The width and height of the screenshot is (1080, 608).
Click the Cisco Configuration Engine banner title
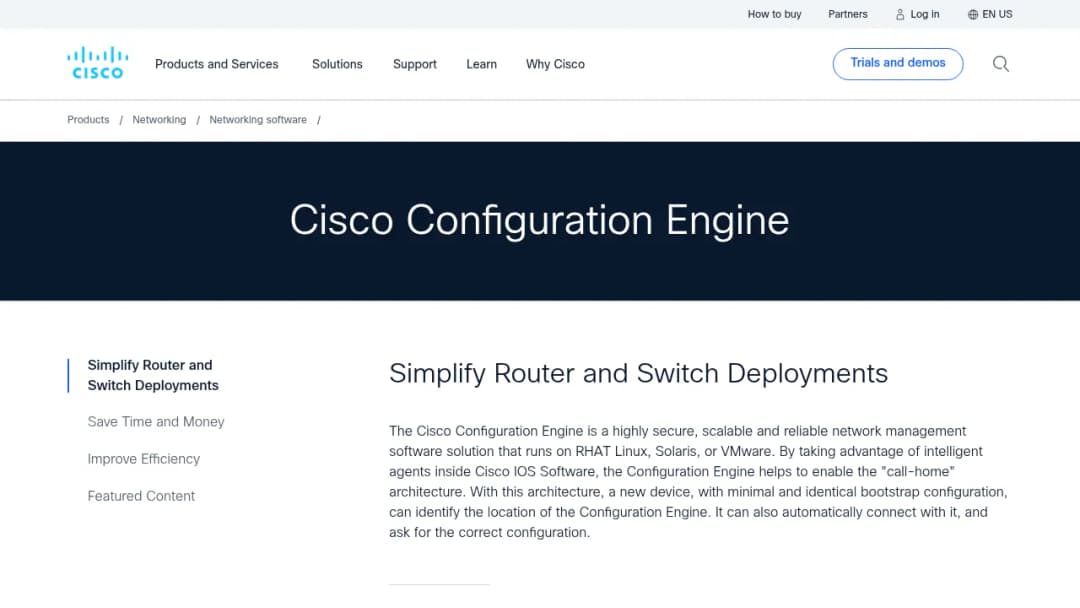(539, 220)
